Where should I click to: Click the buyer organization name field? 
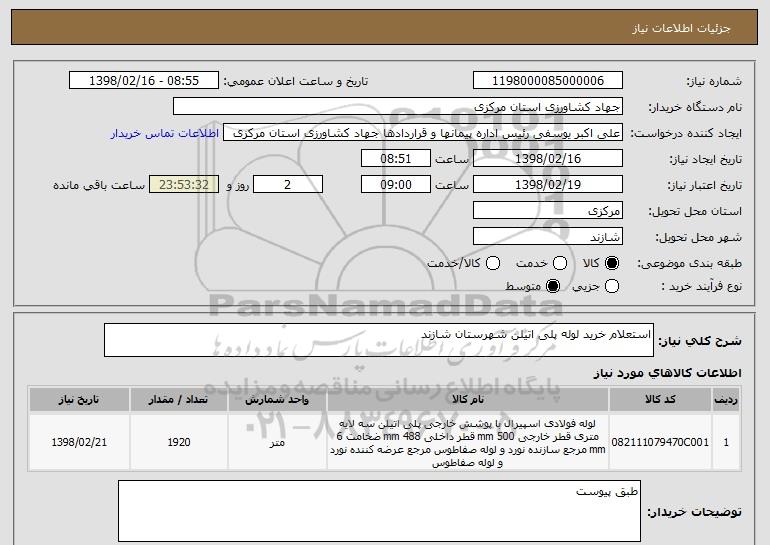(x=398, y=107)
